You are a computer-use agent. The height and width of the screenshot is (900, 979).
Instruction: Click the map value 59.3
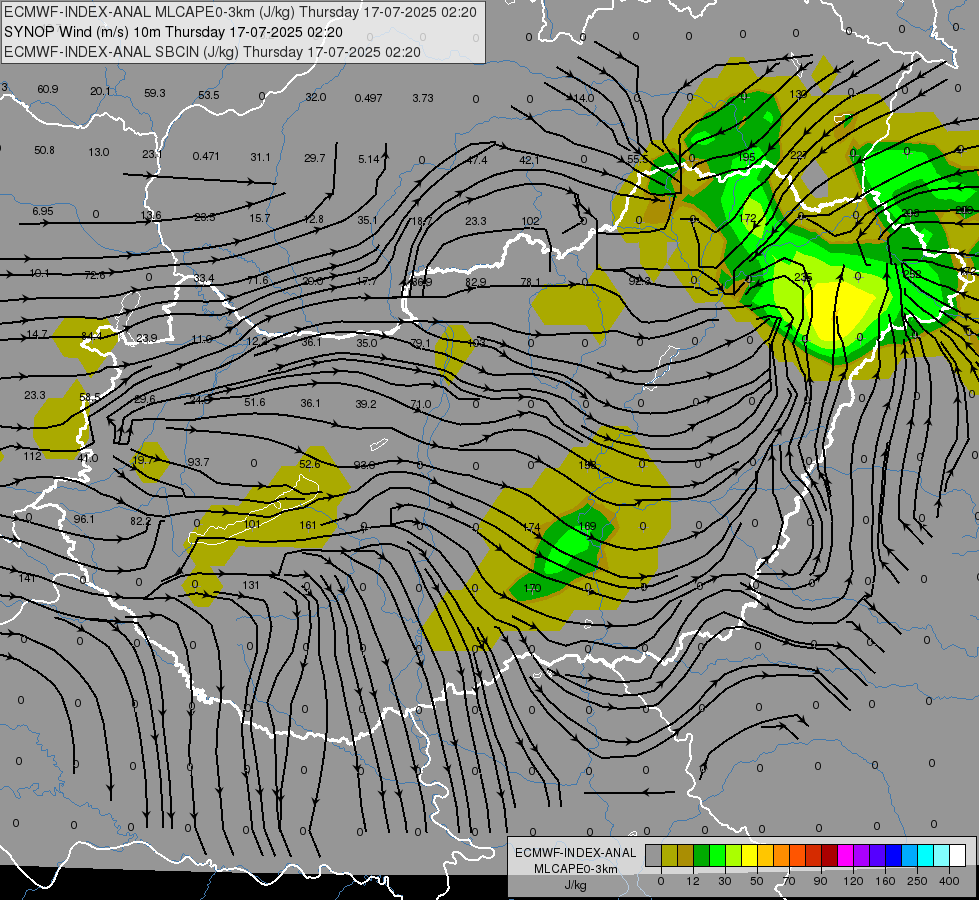tap(154, 93)
